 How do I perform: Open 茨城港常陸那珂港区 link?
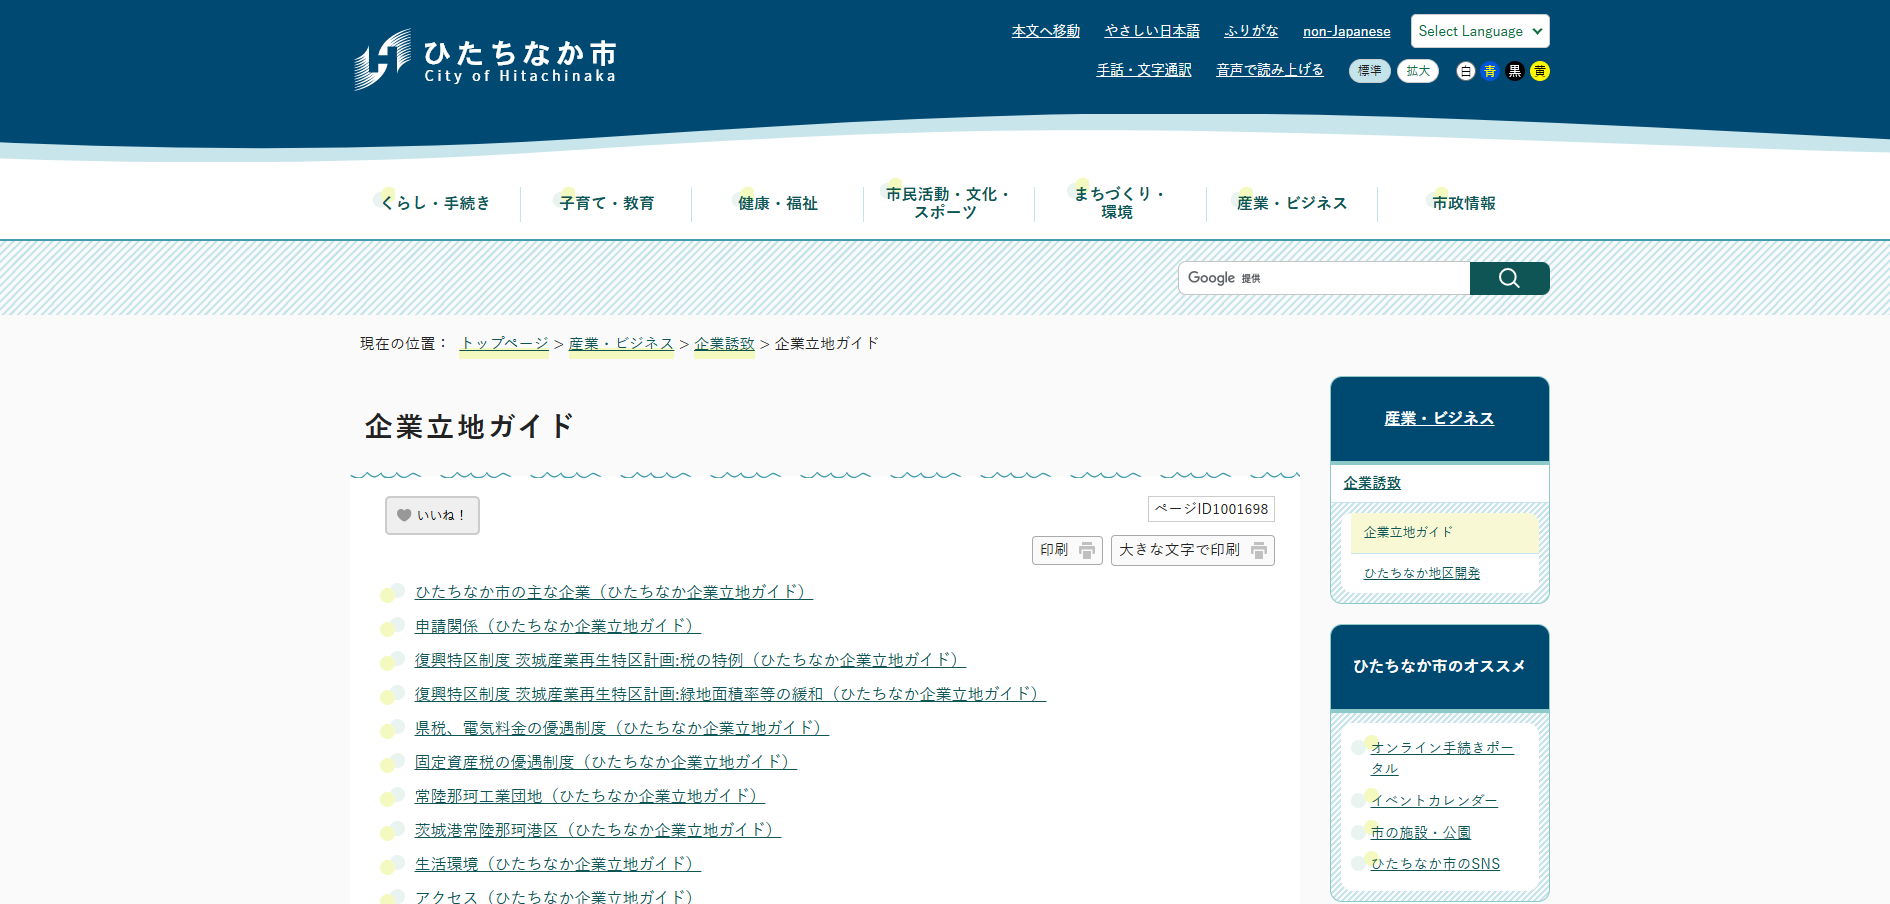point(598,830)
